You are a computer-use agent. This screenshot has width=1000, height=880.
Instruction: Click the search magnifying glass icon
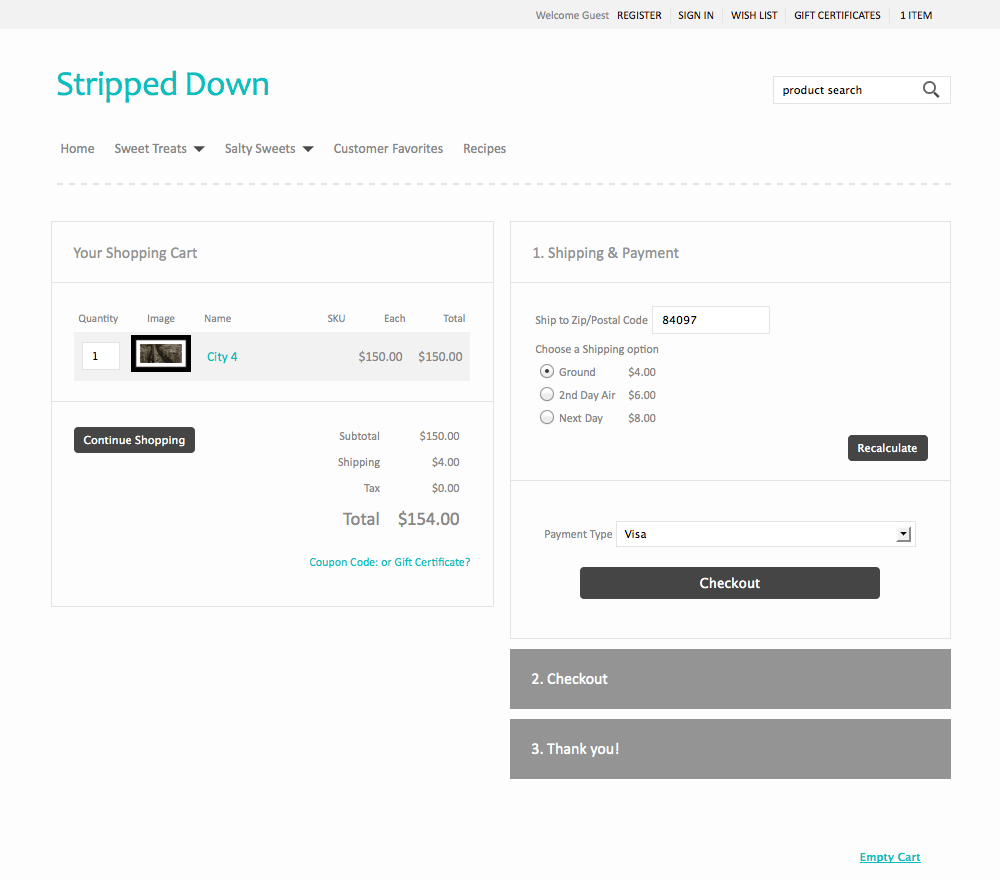(931, 90)
